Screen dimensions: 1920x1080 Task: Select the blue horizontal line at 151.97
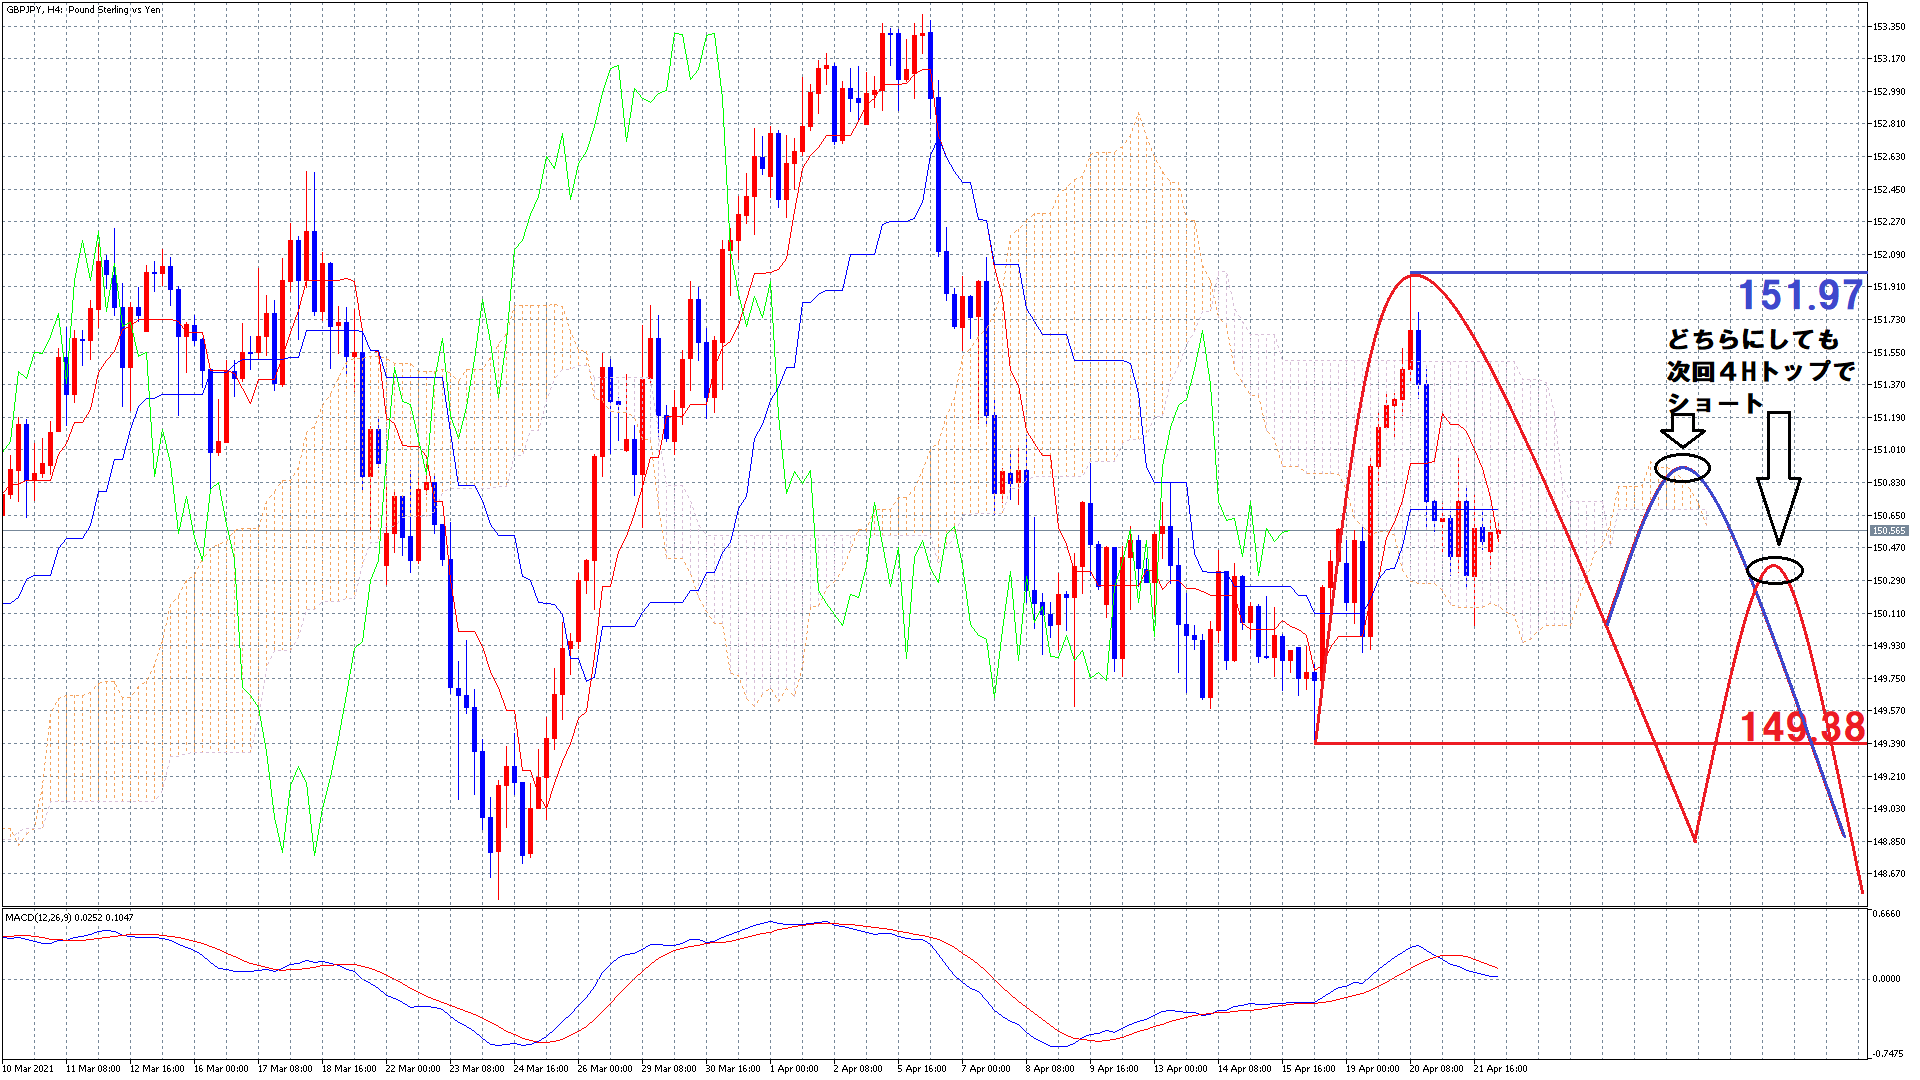[x=1600, y=273]
